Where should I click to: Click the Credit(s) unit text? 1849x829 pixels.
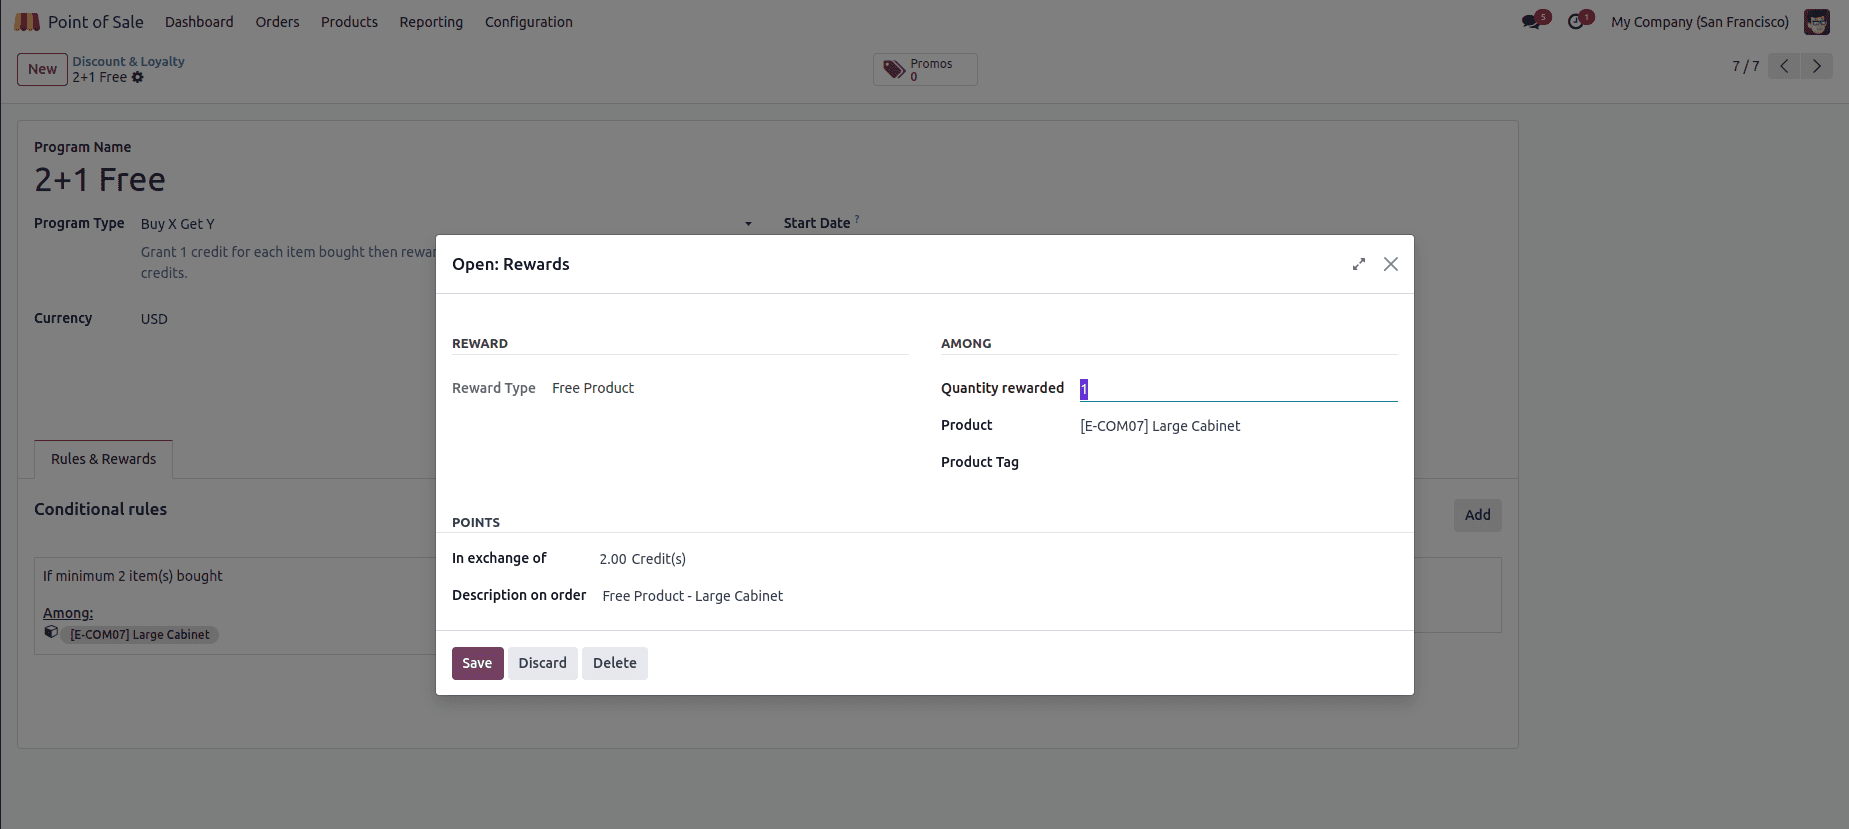[x=659, y=559]
